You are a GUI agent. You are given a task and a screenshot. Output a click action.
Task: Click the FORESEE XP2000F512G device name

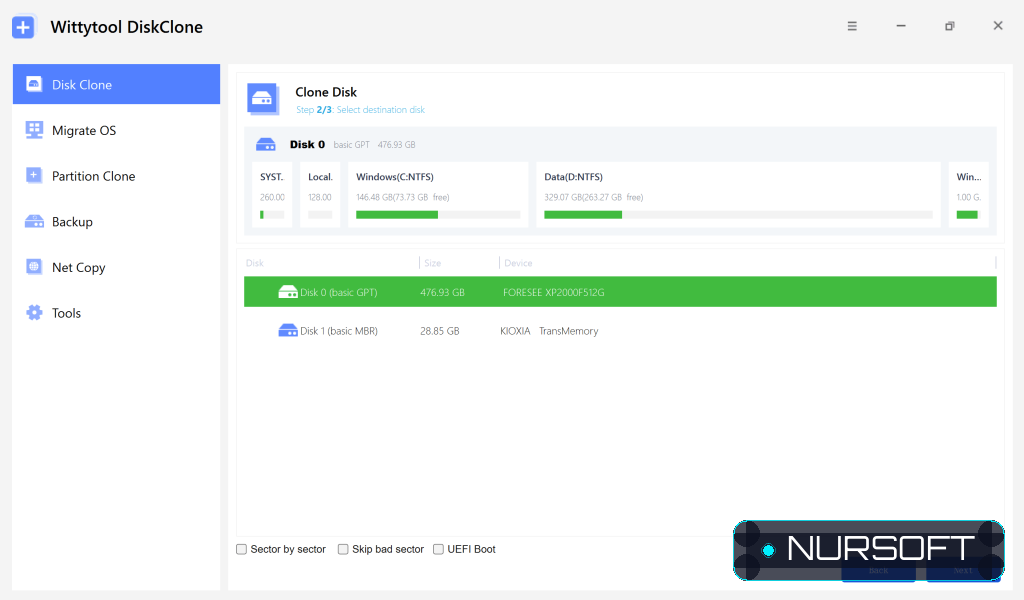coord(553,292)
